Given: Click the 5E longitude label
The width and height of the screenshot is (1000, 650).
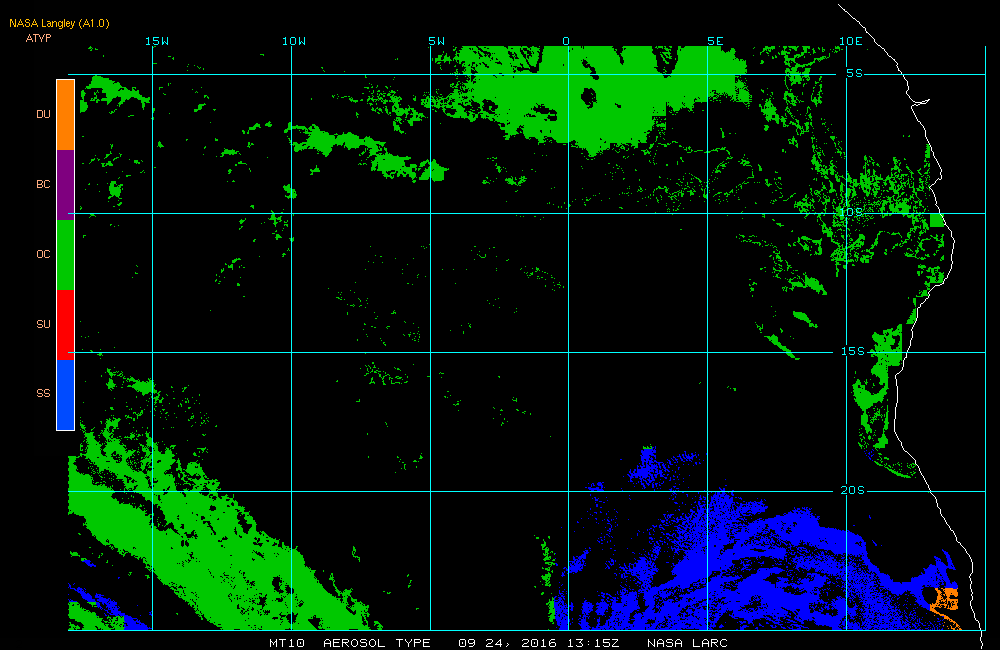Looking at the screenshot, I should coord(716,41).
